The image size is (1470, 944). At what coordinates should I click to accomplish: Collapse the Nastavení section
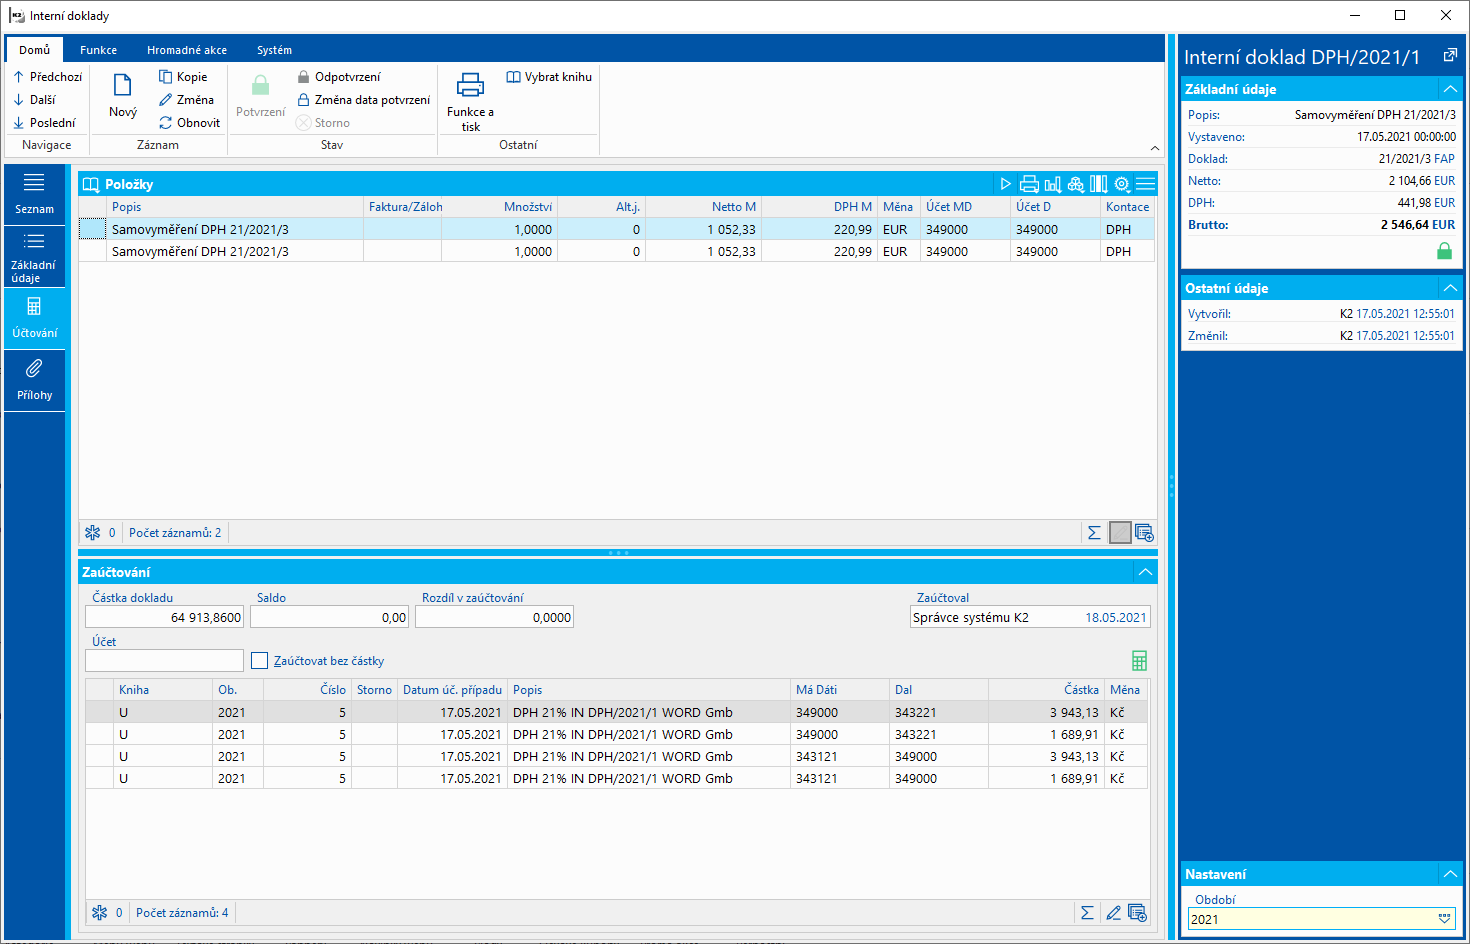click(x=1450, y=874)
